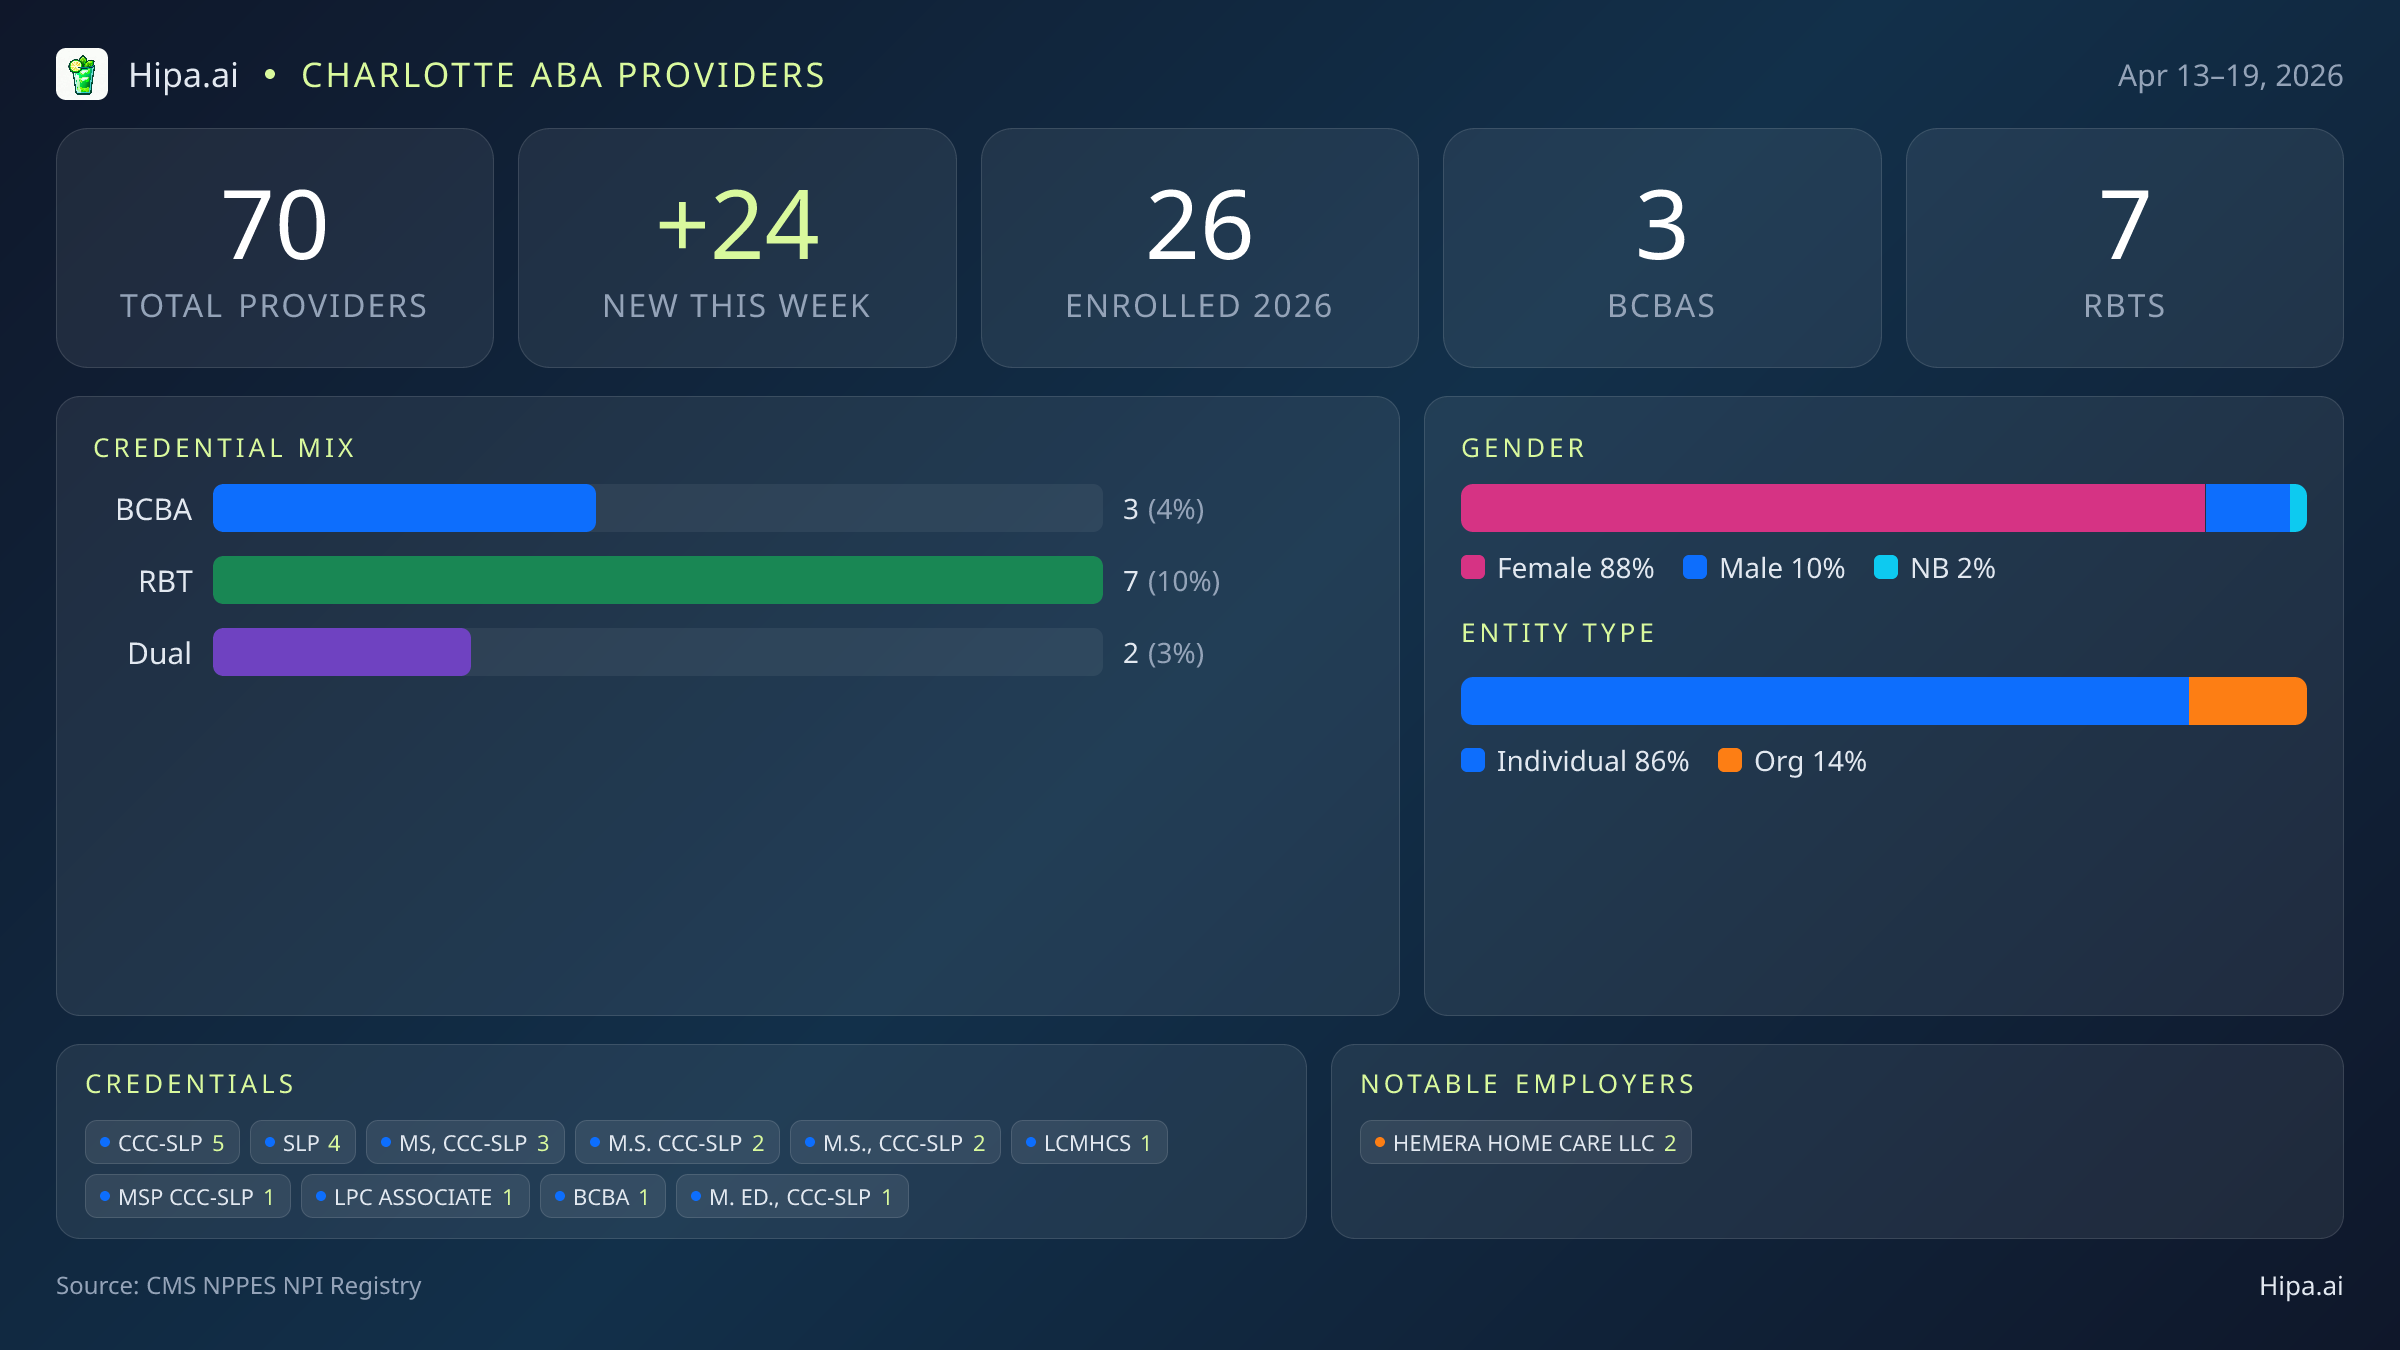Click the RBTS count card
This screenshot has width=2400, height=1350.
pos(2124,248)
